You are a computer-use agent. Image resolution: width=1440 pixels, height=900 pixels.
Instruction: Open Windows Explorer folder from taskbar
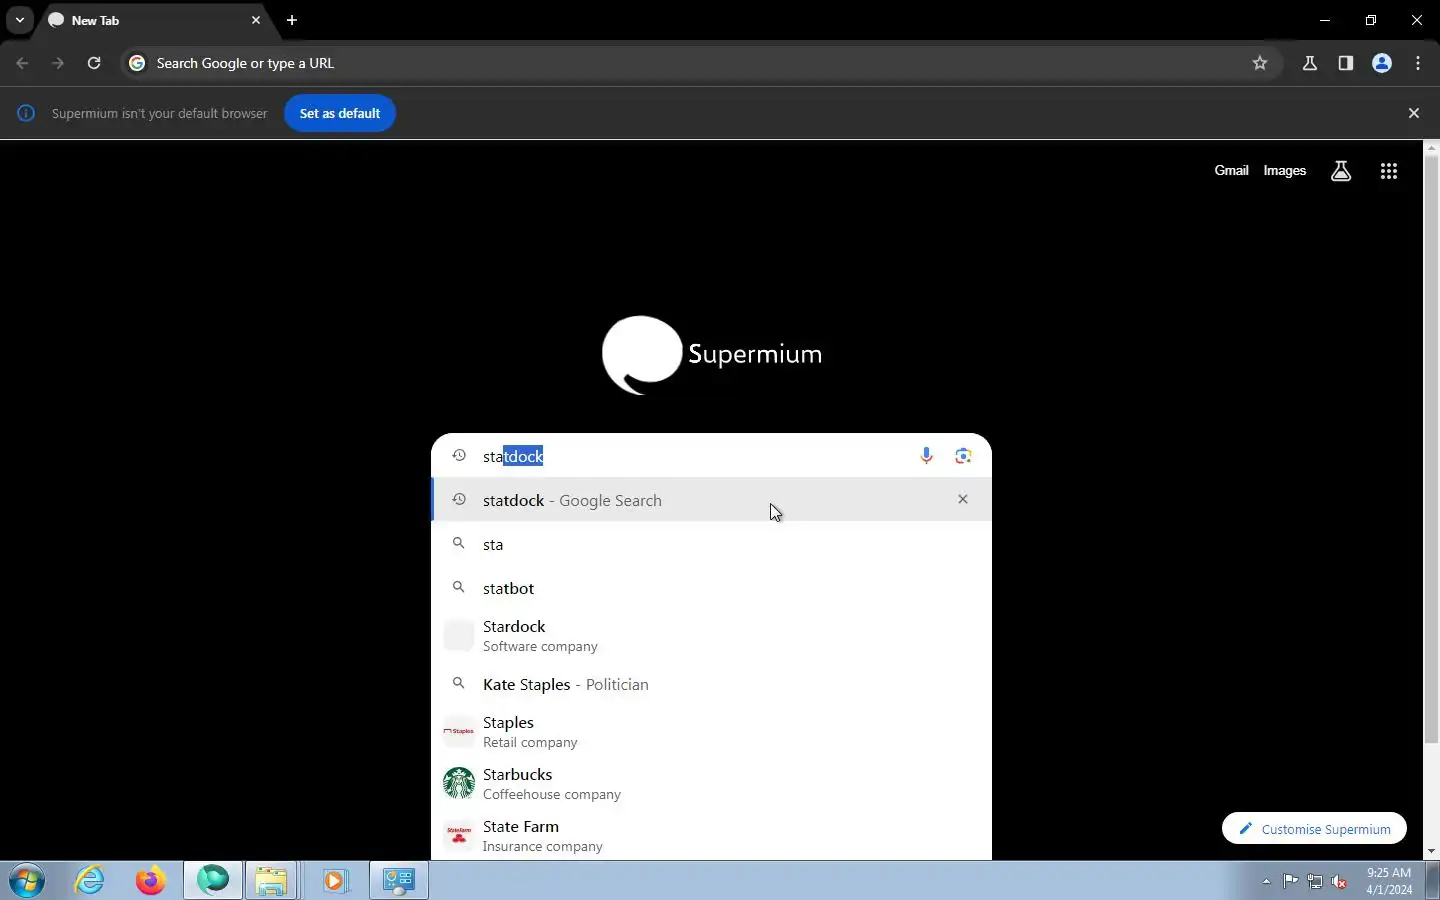[271, 881]
